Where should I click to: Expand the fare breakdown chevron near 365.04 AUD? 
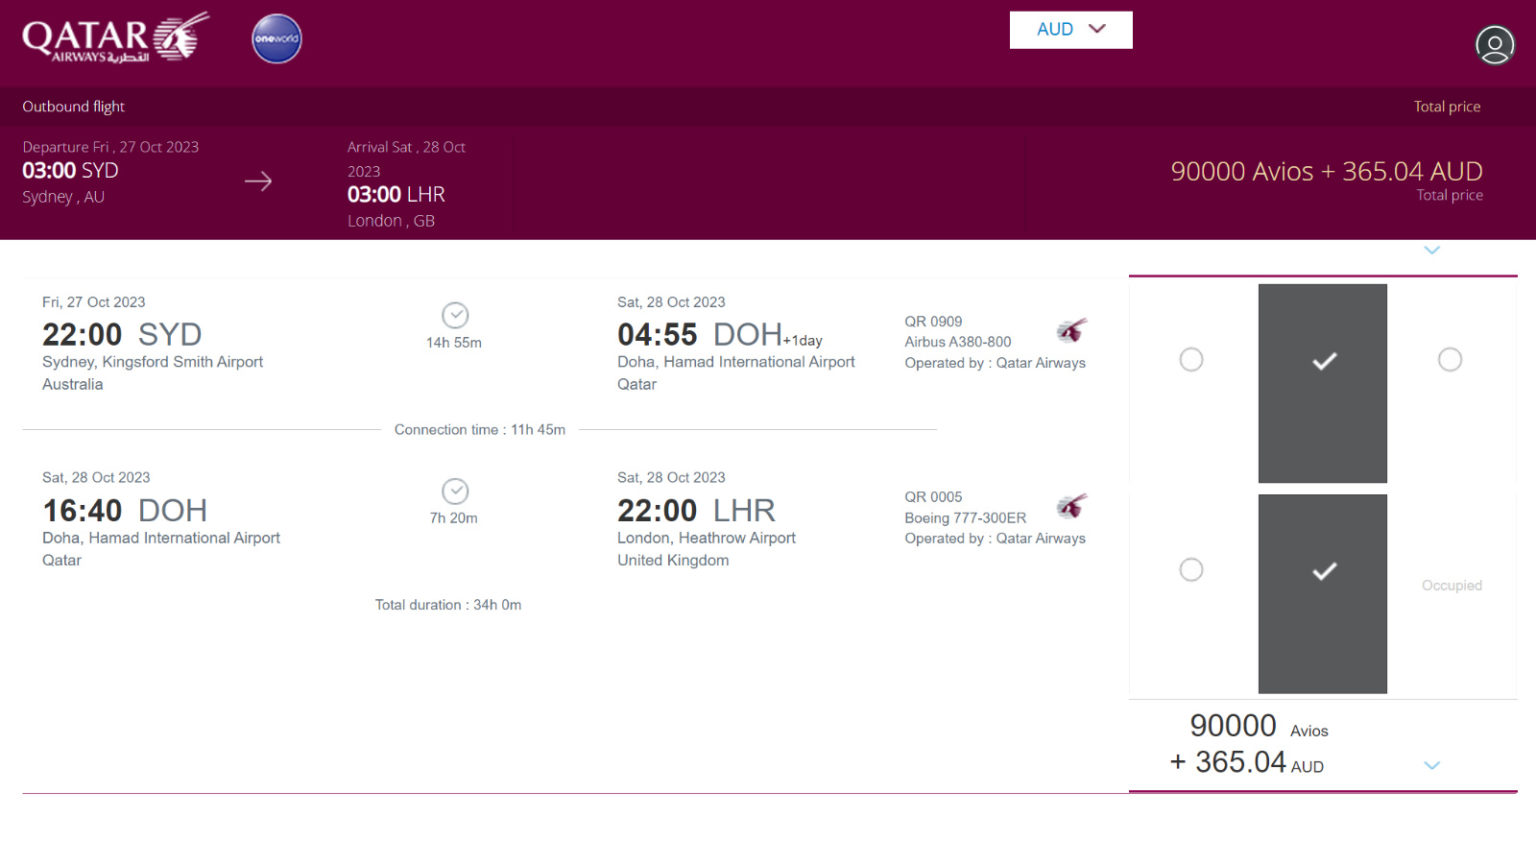coord(1430,764)
